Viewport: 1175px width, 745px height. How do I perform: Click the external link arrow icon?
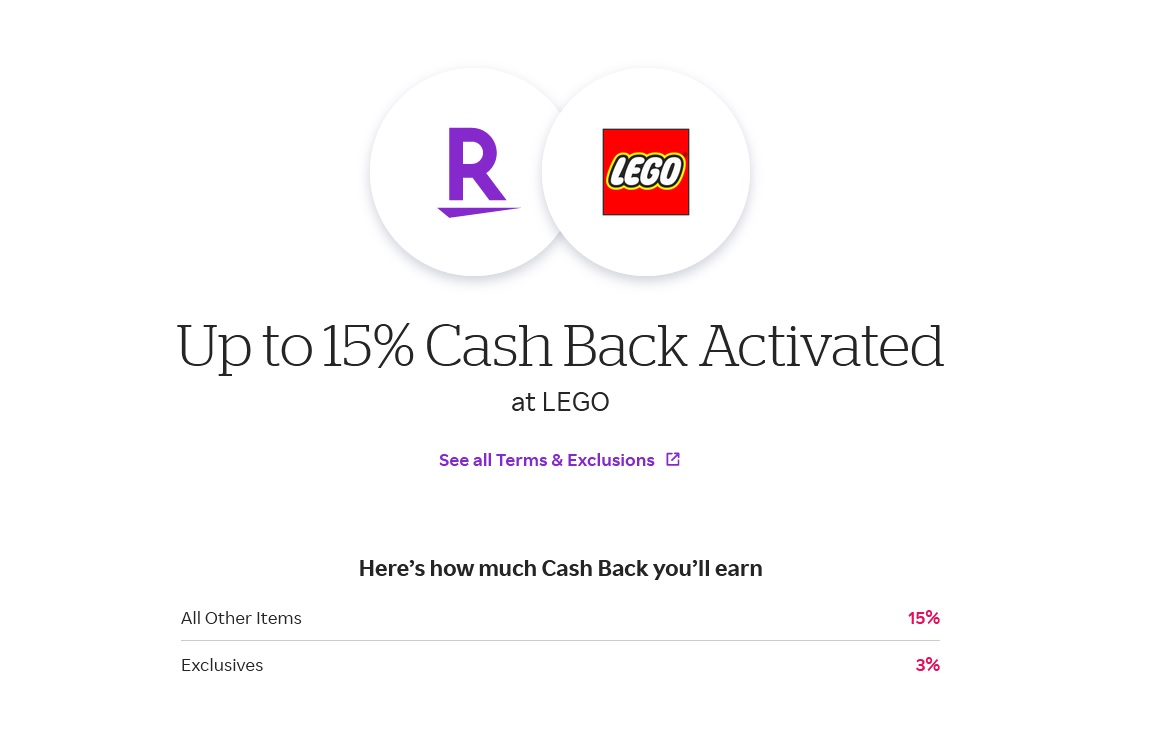click(673, 459)
